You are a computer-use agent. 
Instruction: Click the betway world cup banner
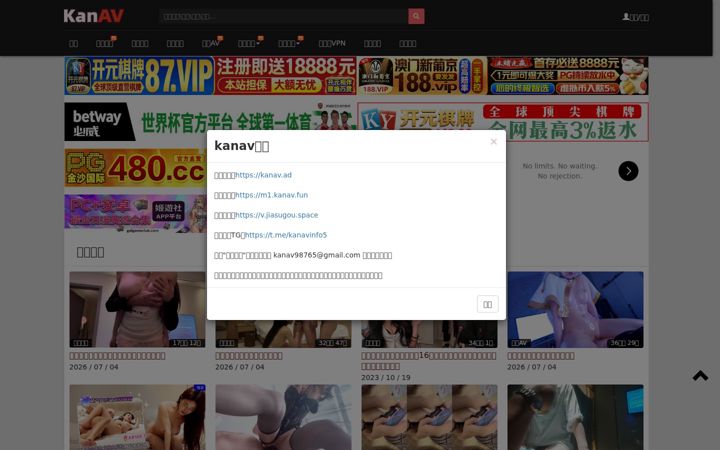(210, 122)
